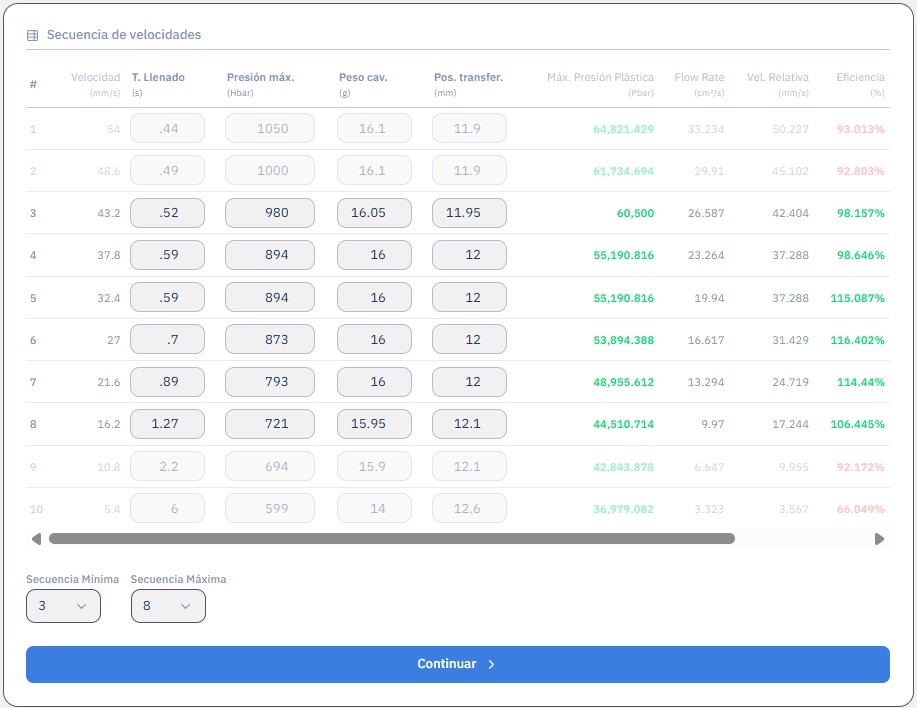Image resolution: width=917 pixels, height=708 pixels.
Task: Click the horizontal scrollbar thumb
Action: click(x=392, y=538)
